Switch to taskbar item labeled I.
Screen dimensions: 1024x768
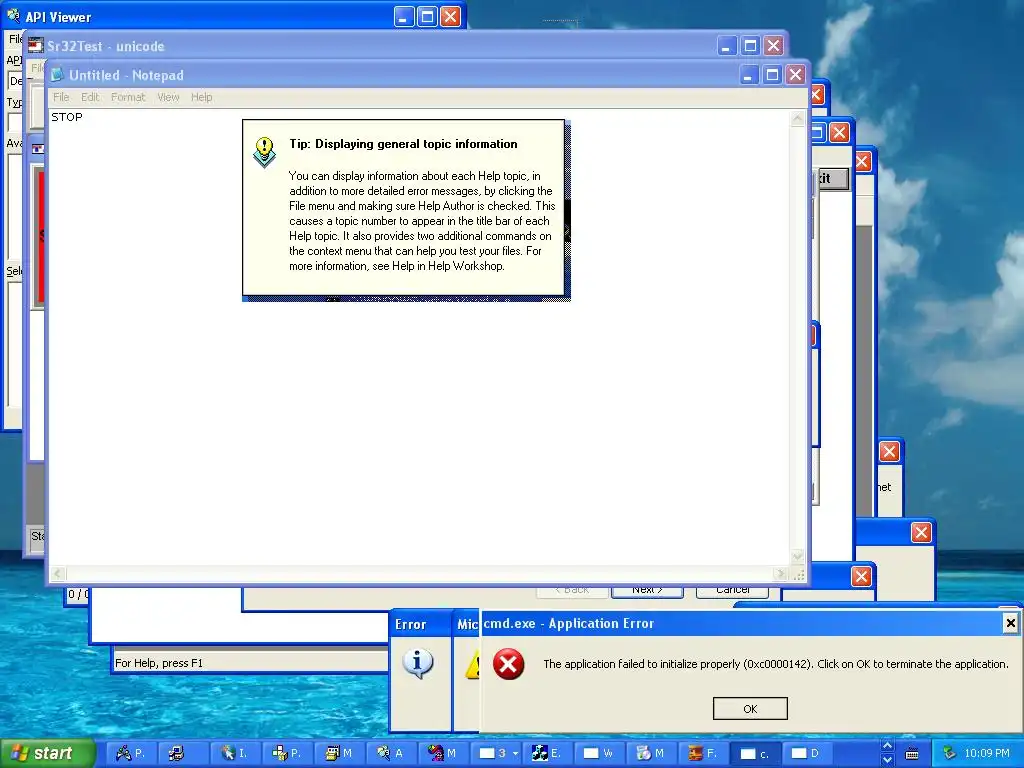click(235, 754)
